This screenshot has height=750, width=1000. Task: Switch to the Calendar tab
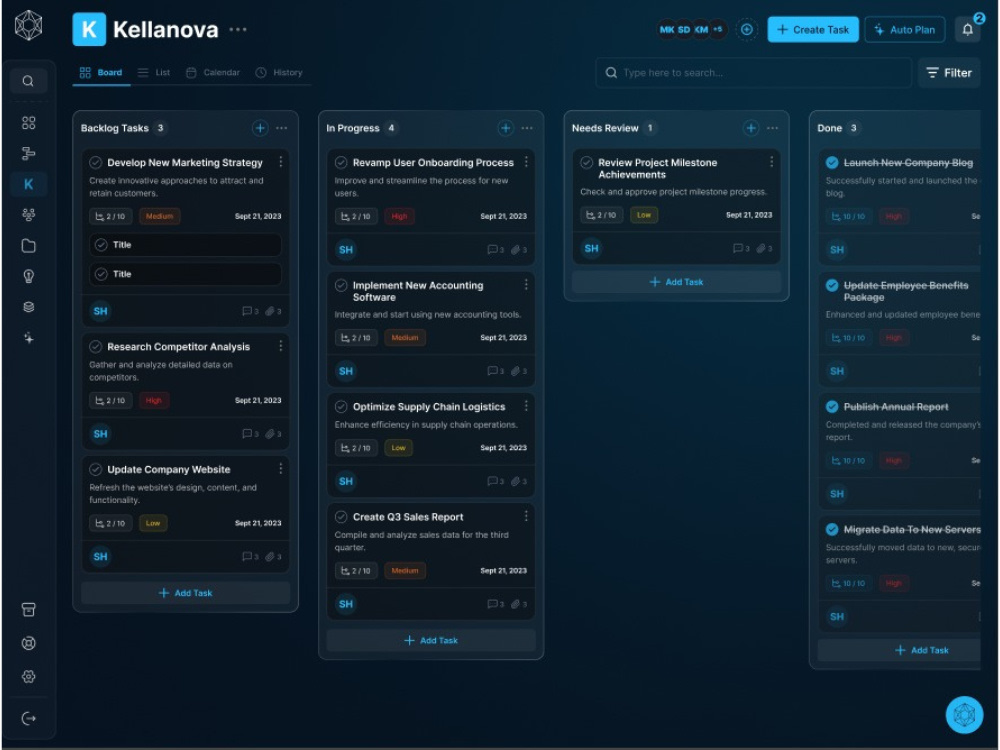(213, 72)
